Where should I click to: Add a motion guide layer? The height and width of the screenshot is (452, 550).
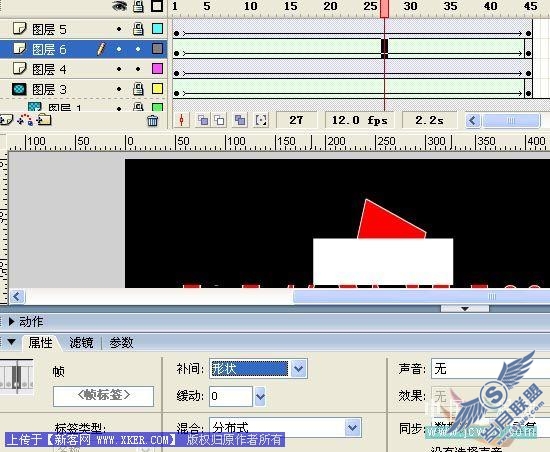click(25, 120)
